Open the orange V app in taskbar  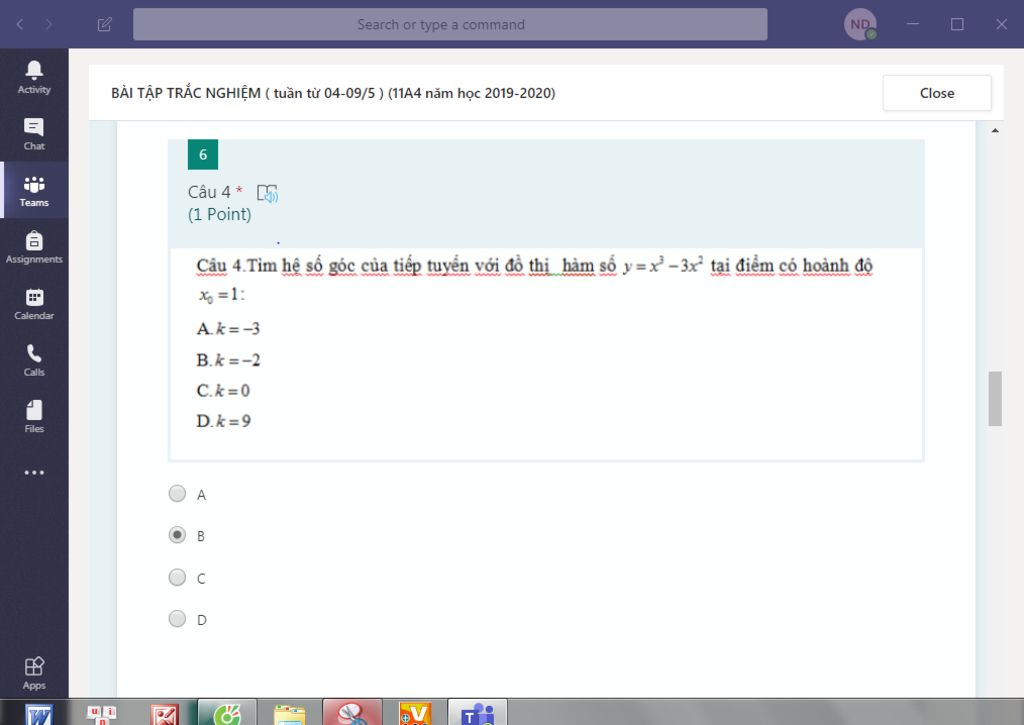[415, 714]
